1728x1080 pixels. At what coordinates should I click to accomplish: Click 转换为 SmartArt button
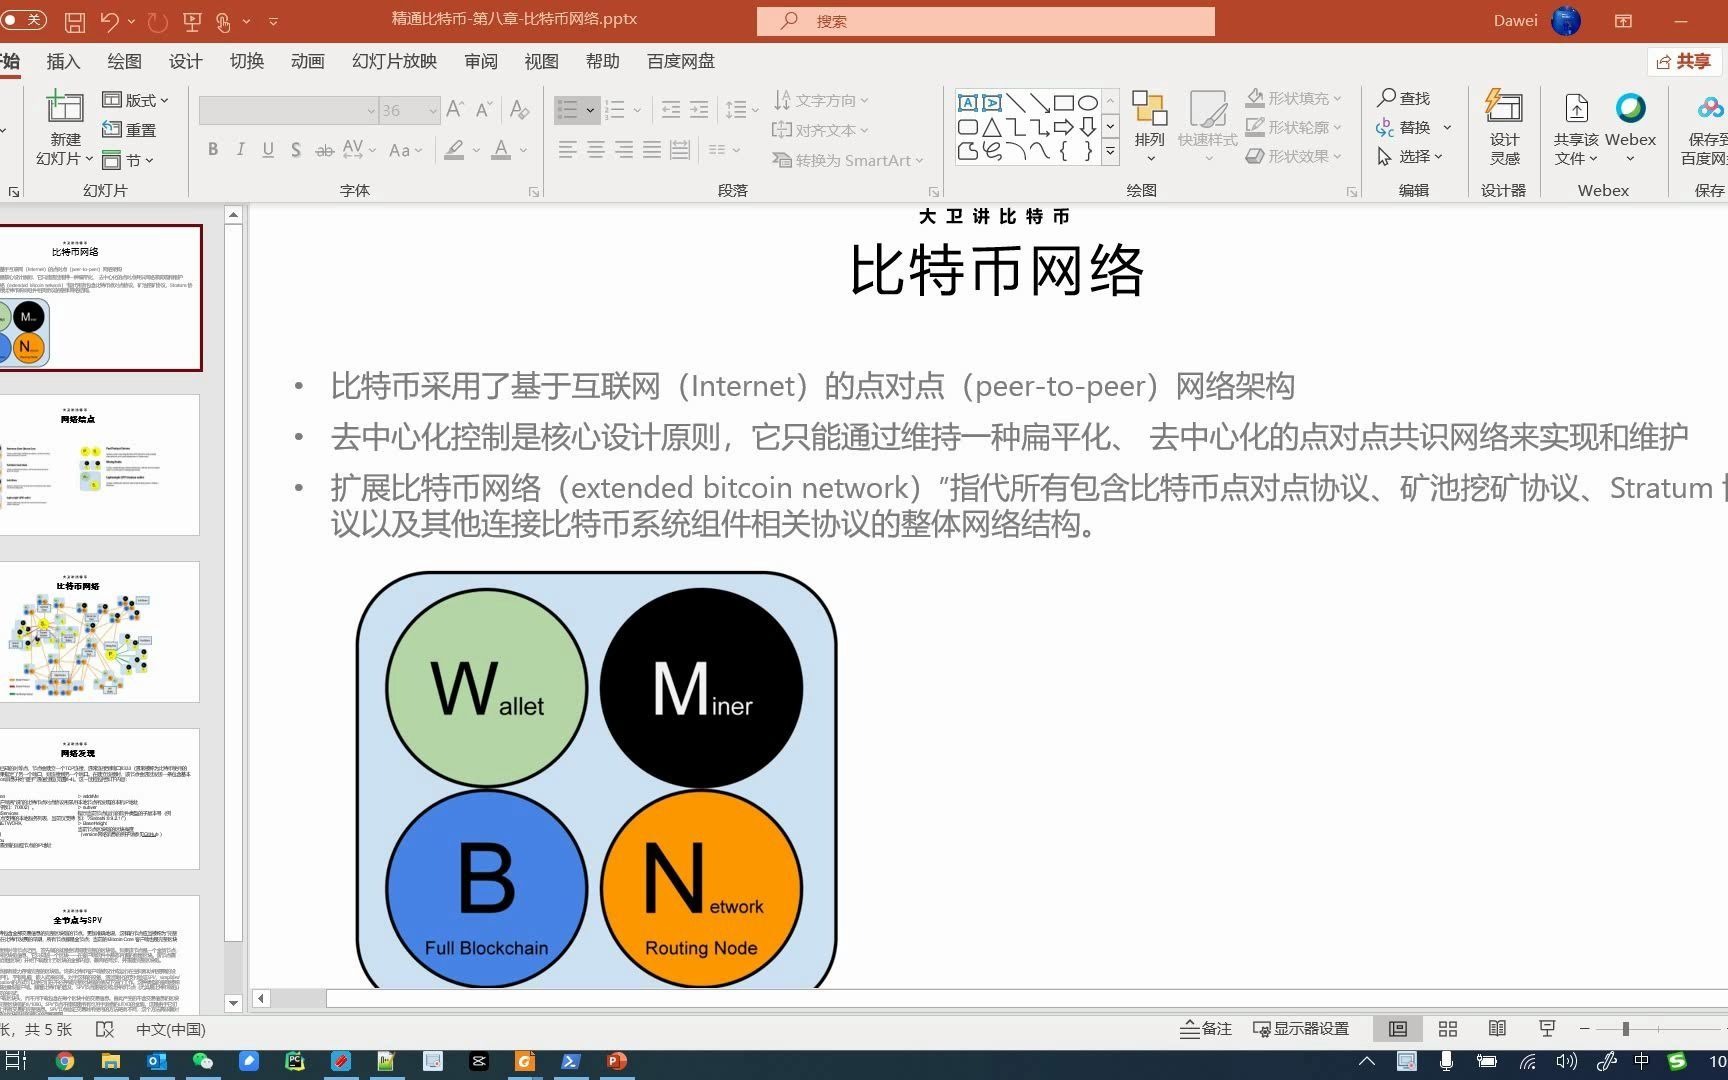point(847,160)
